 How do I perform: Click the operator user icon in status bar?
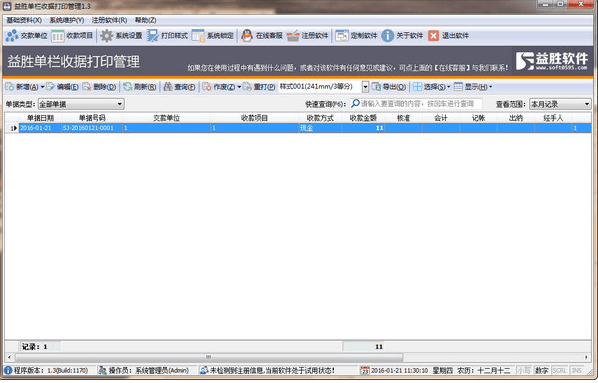click(102, 371)
